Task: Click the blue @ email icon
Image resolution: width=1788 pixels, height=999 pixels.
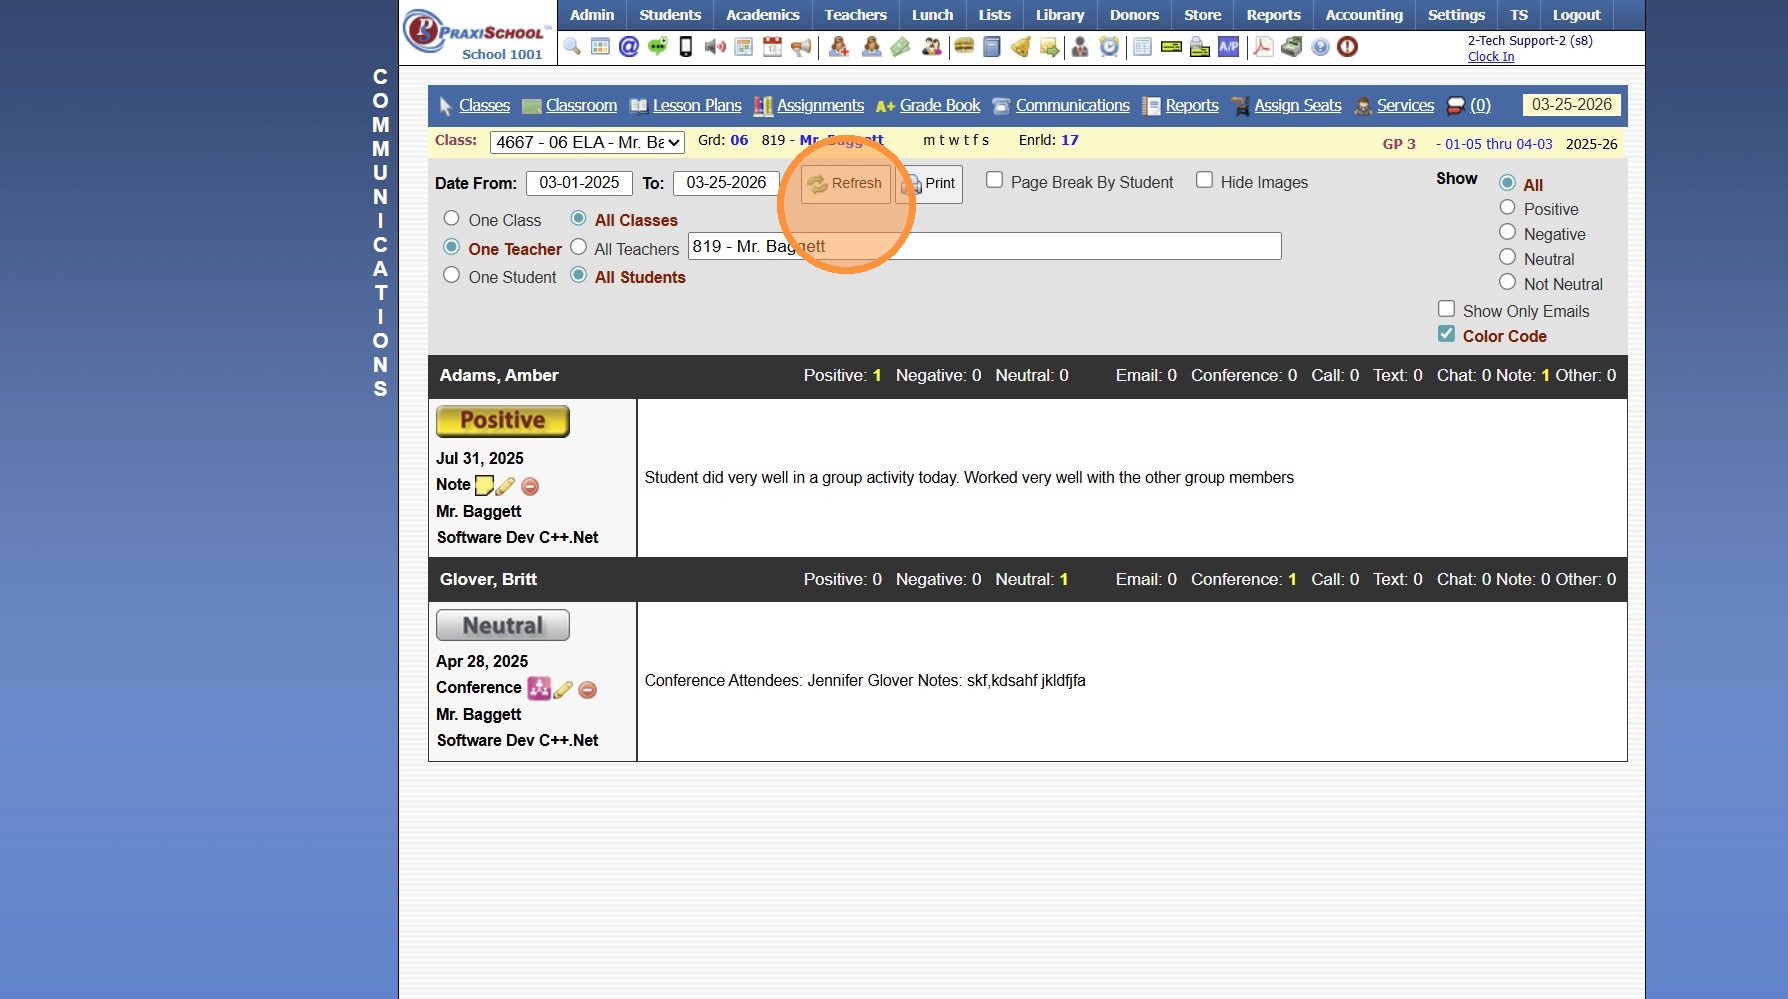Action: tap(629, 47)
